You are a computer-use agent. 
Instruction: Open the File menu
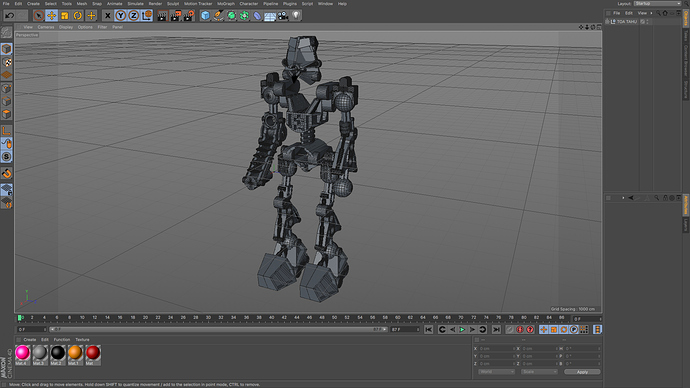[x=6, y=4]
